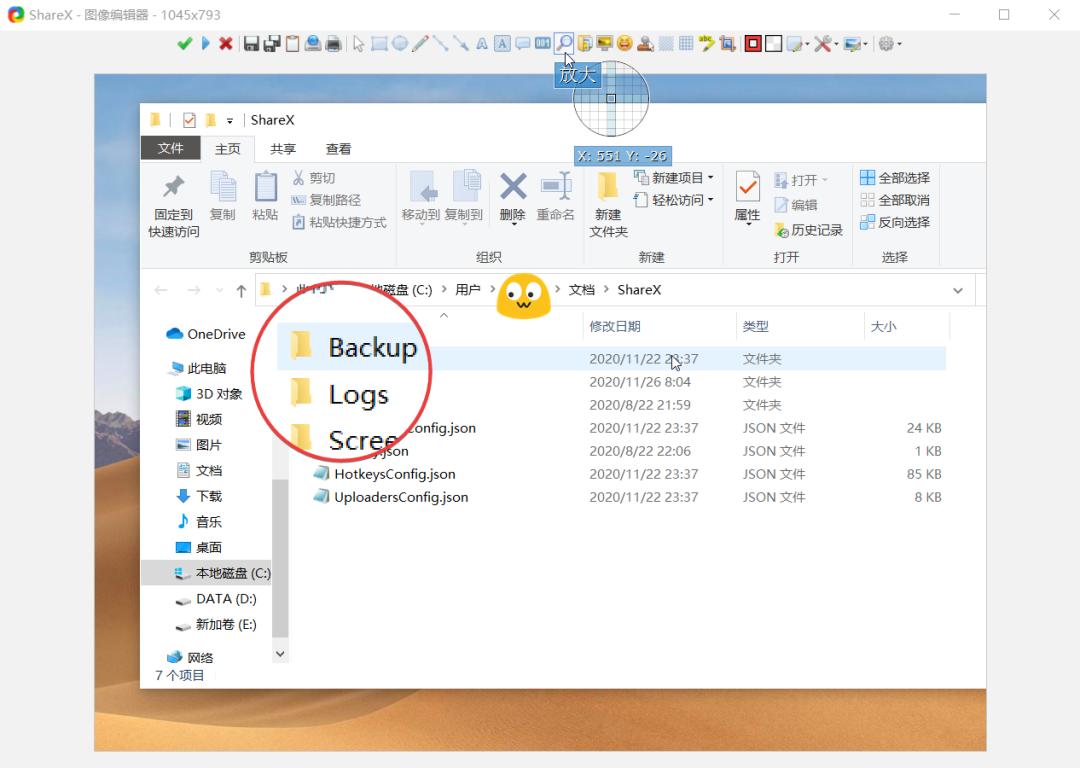Click the printer icon to print image

pyautogui.click(x=333, y=44)
